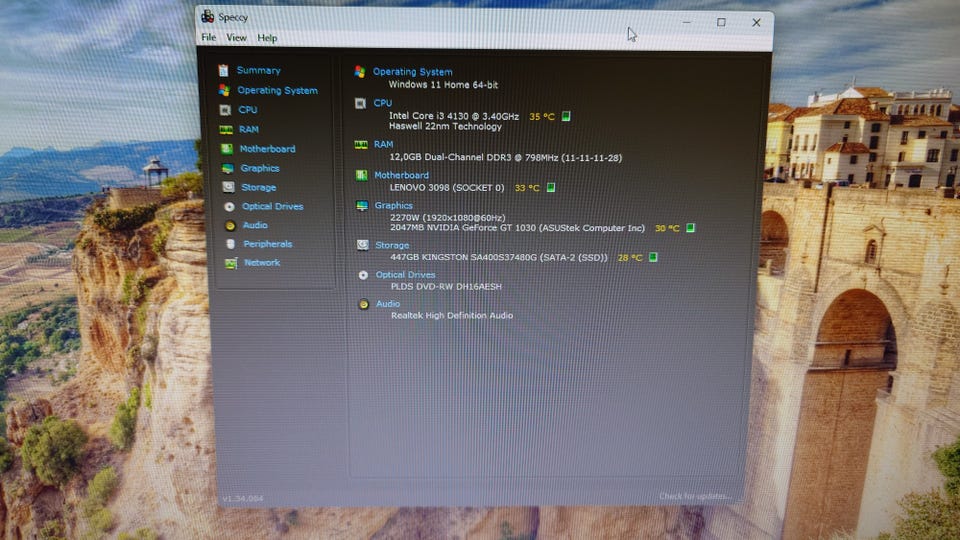
Task: Click the CPU temperature 35 °C value
Action: (542, 116)
